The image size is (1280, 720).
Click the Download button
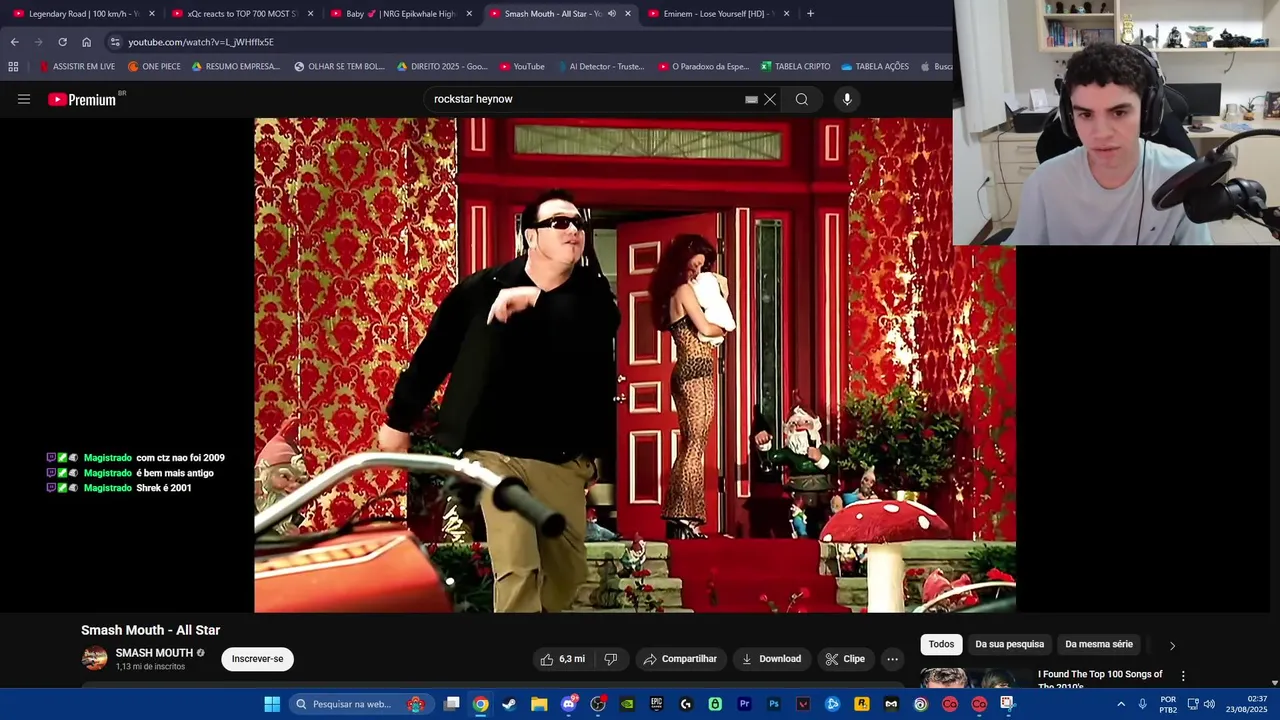coord(771,659)
